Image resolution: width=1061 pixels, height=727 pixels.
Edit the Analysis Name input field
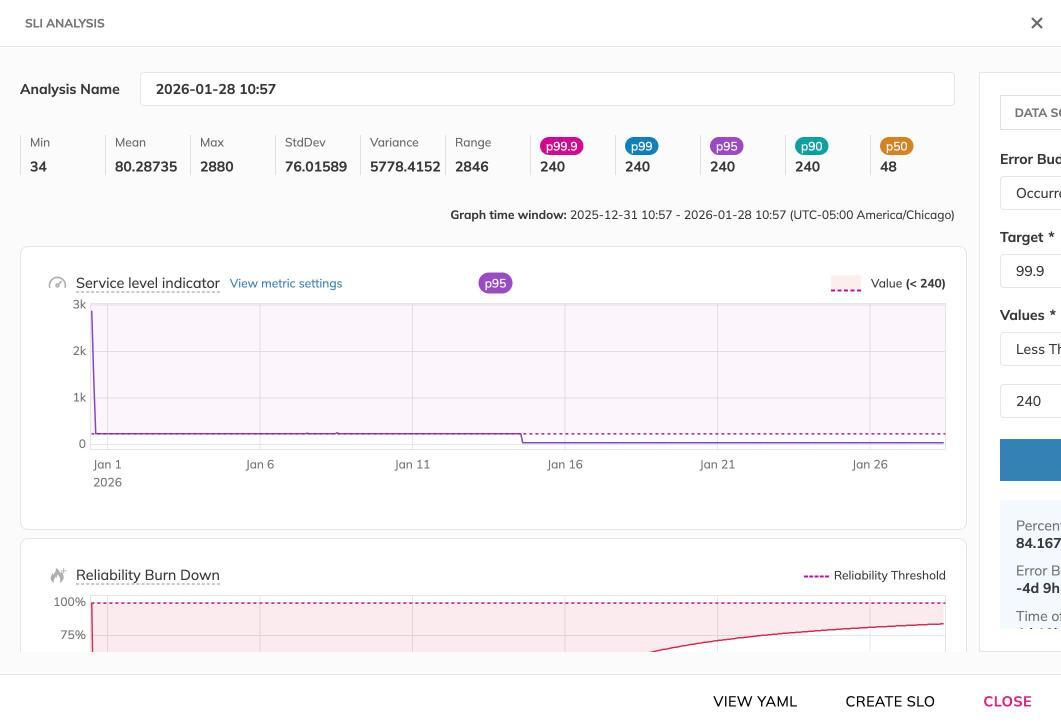(548, 89)
